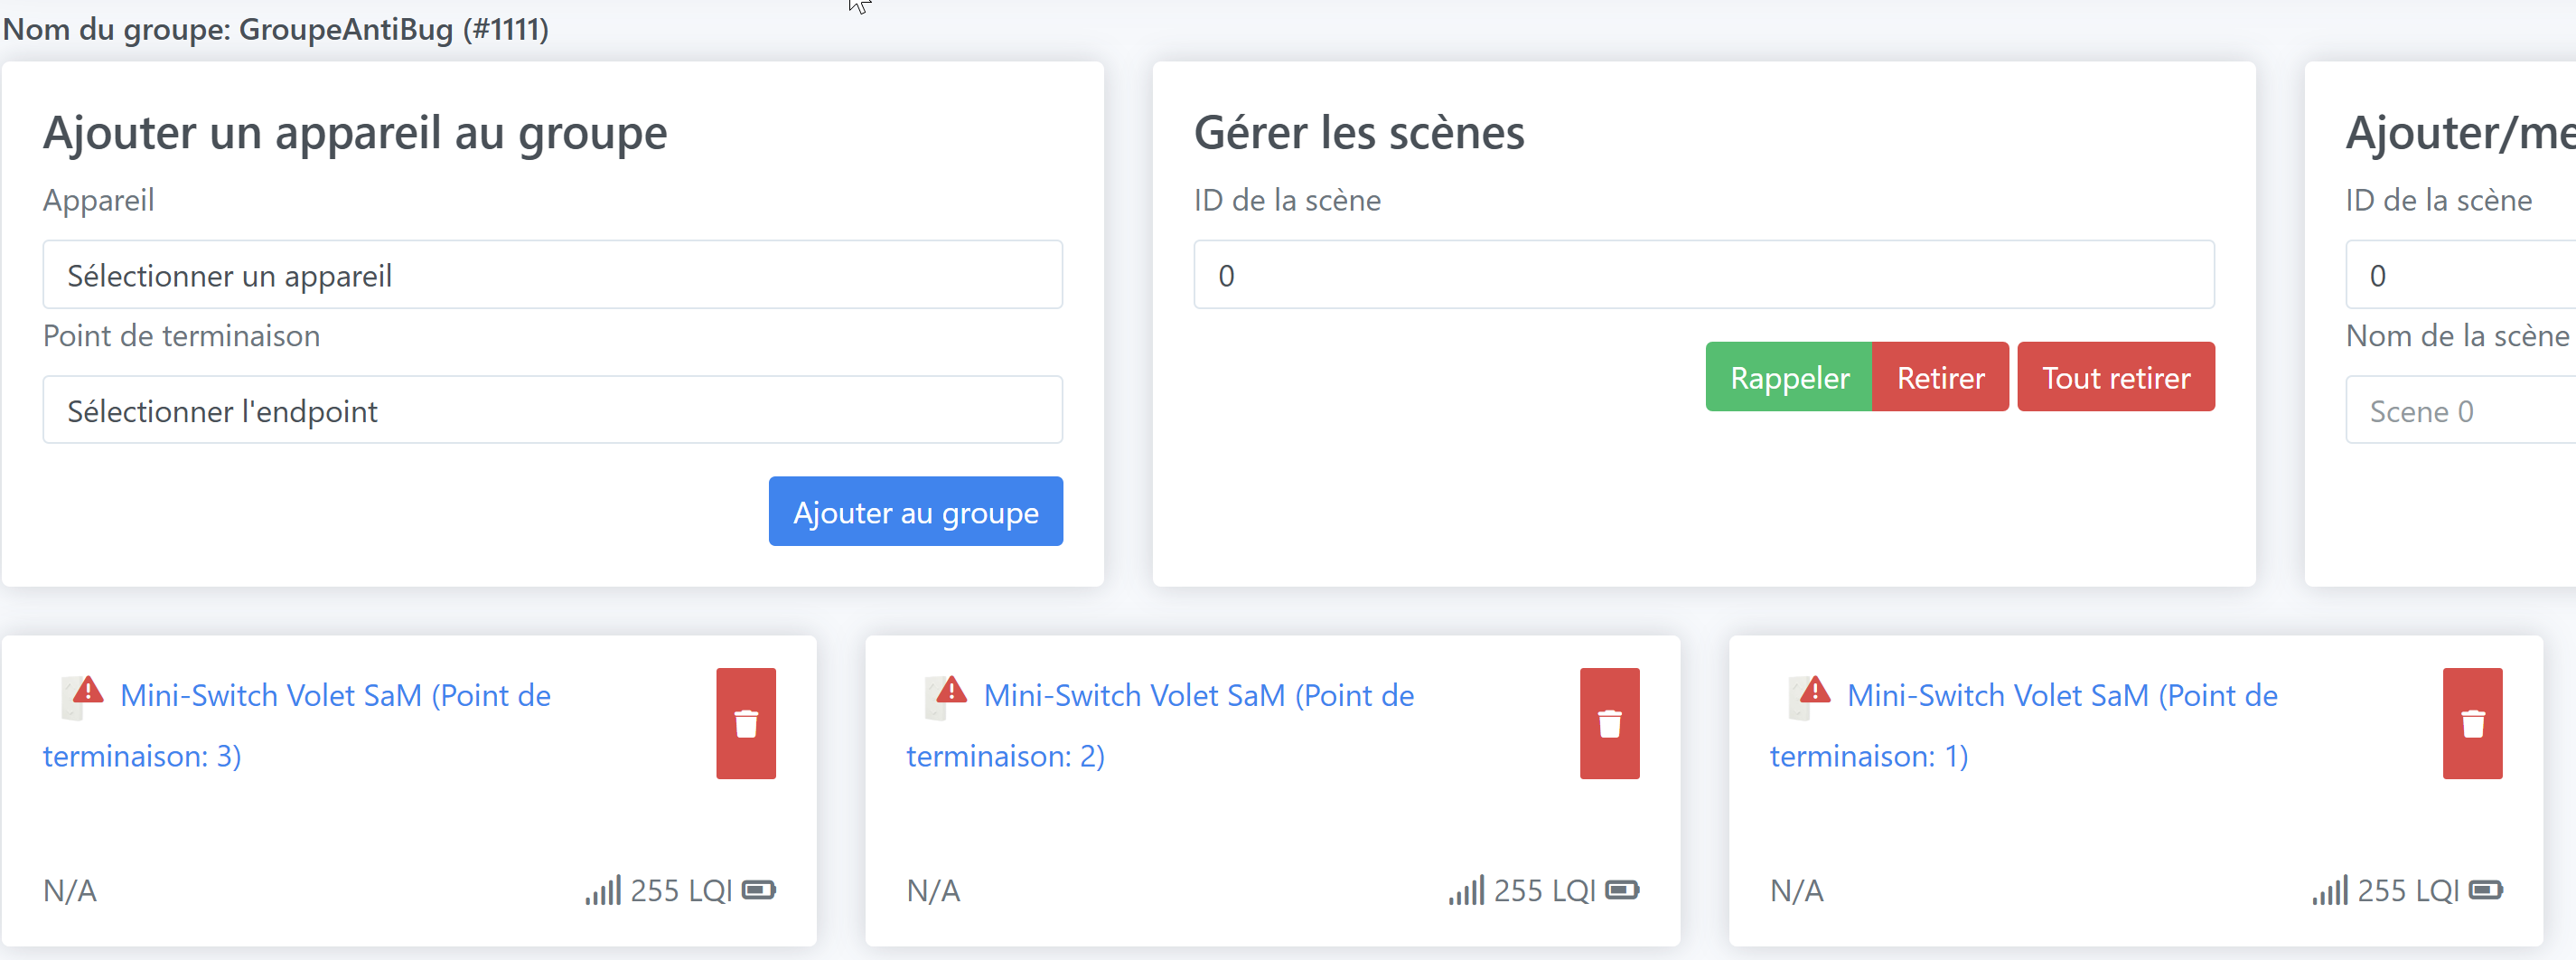Delete Mini-Switch Volet SaM endpoint 2 from group
This screenshot has width=2576, height=960.
pyautogui.click(x=1609, y=723)
